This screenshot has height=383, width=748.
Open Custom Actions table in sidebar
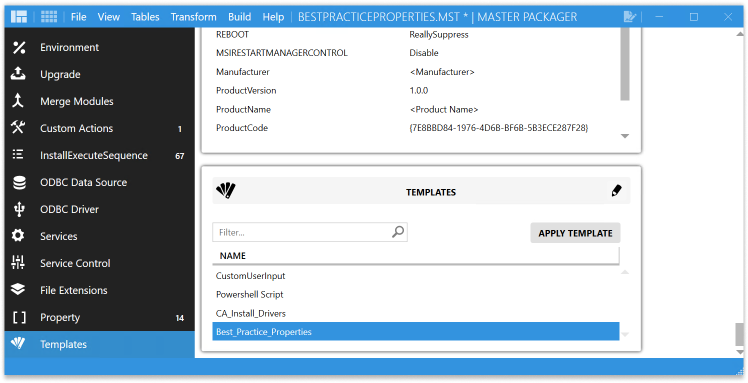100,128
